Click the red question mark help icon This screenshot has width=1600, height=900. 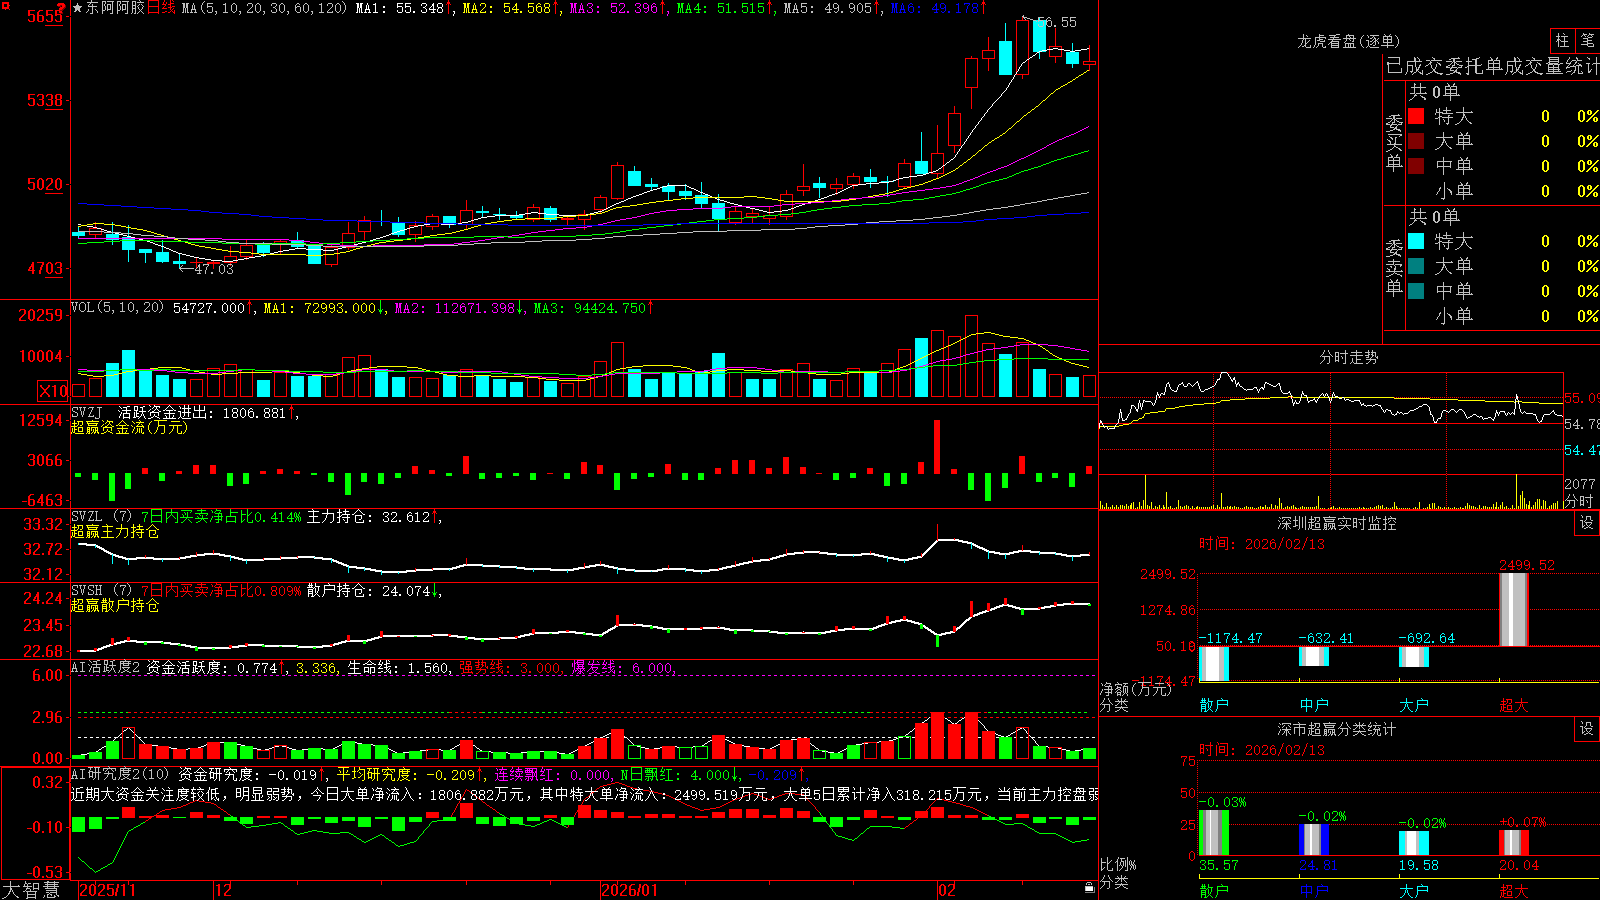(x=62, y=8)
